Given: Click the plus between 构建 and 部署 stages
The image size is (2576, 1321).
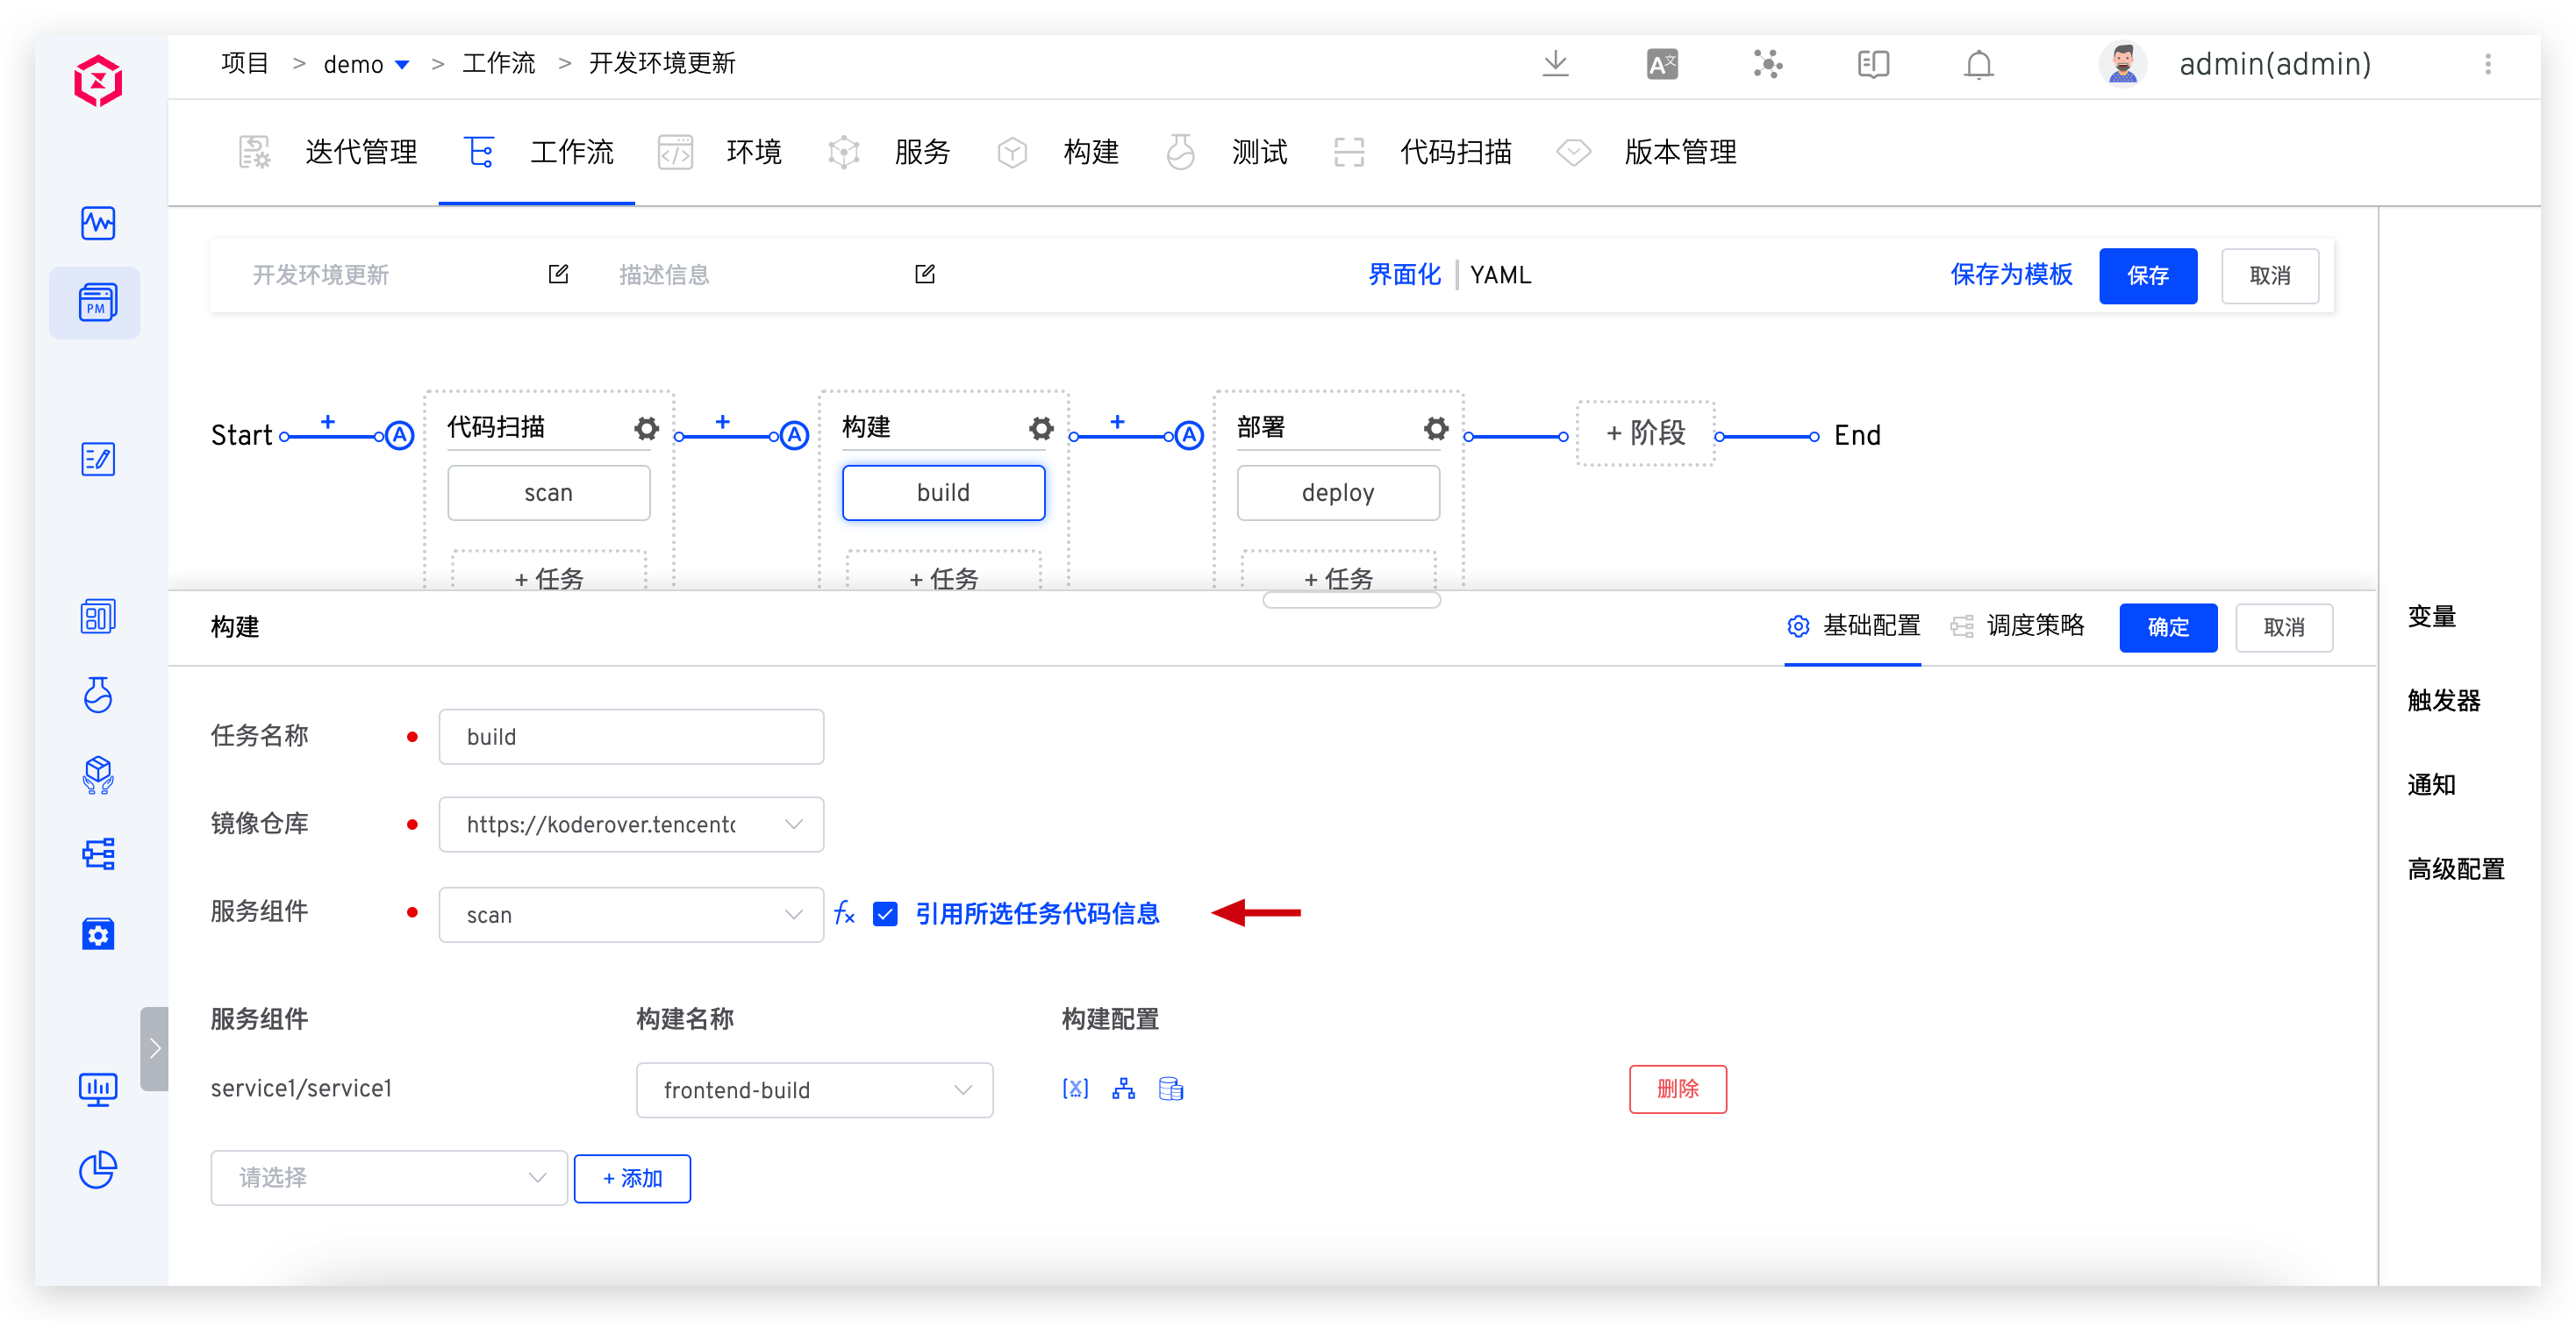Looking at the screenshot, I should coord(1117,422).
